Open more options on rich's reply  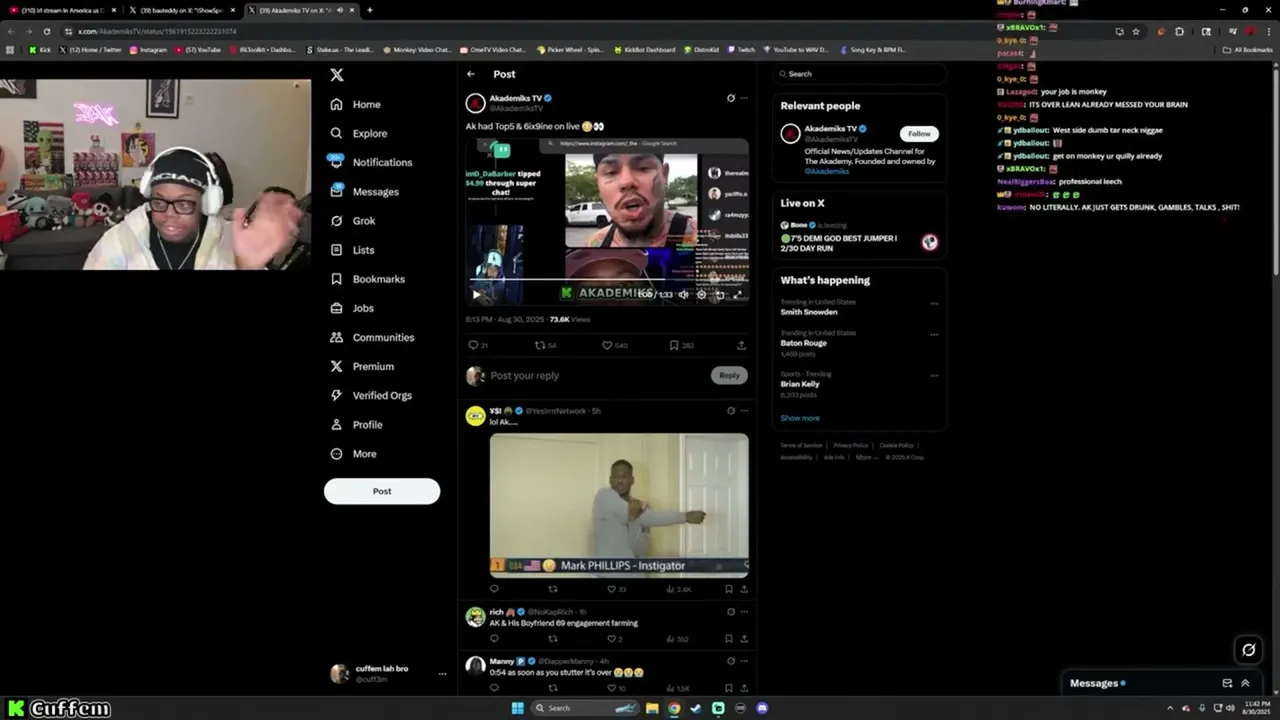click(x=744, y=611)
